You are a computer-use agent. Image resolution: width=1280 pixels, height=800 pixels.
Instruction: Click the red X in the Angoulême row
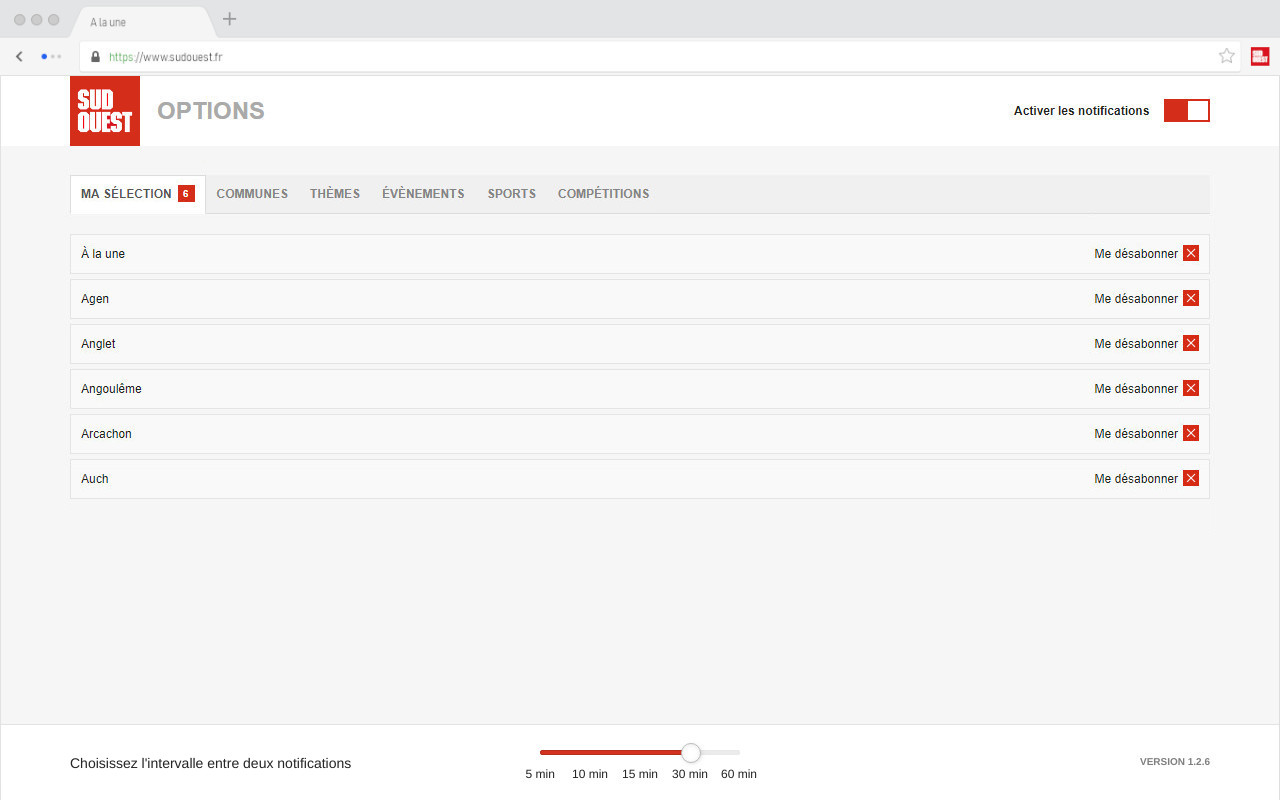[1191, 388]
